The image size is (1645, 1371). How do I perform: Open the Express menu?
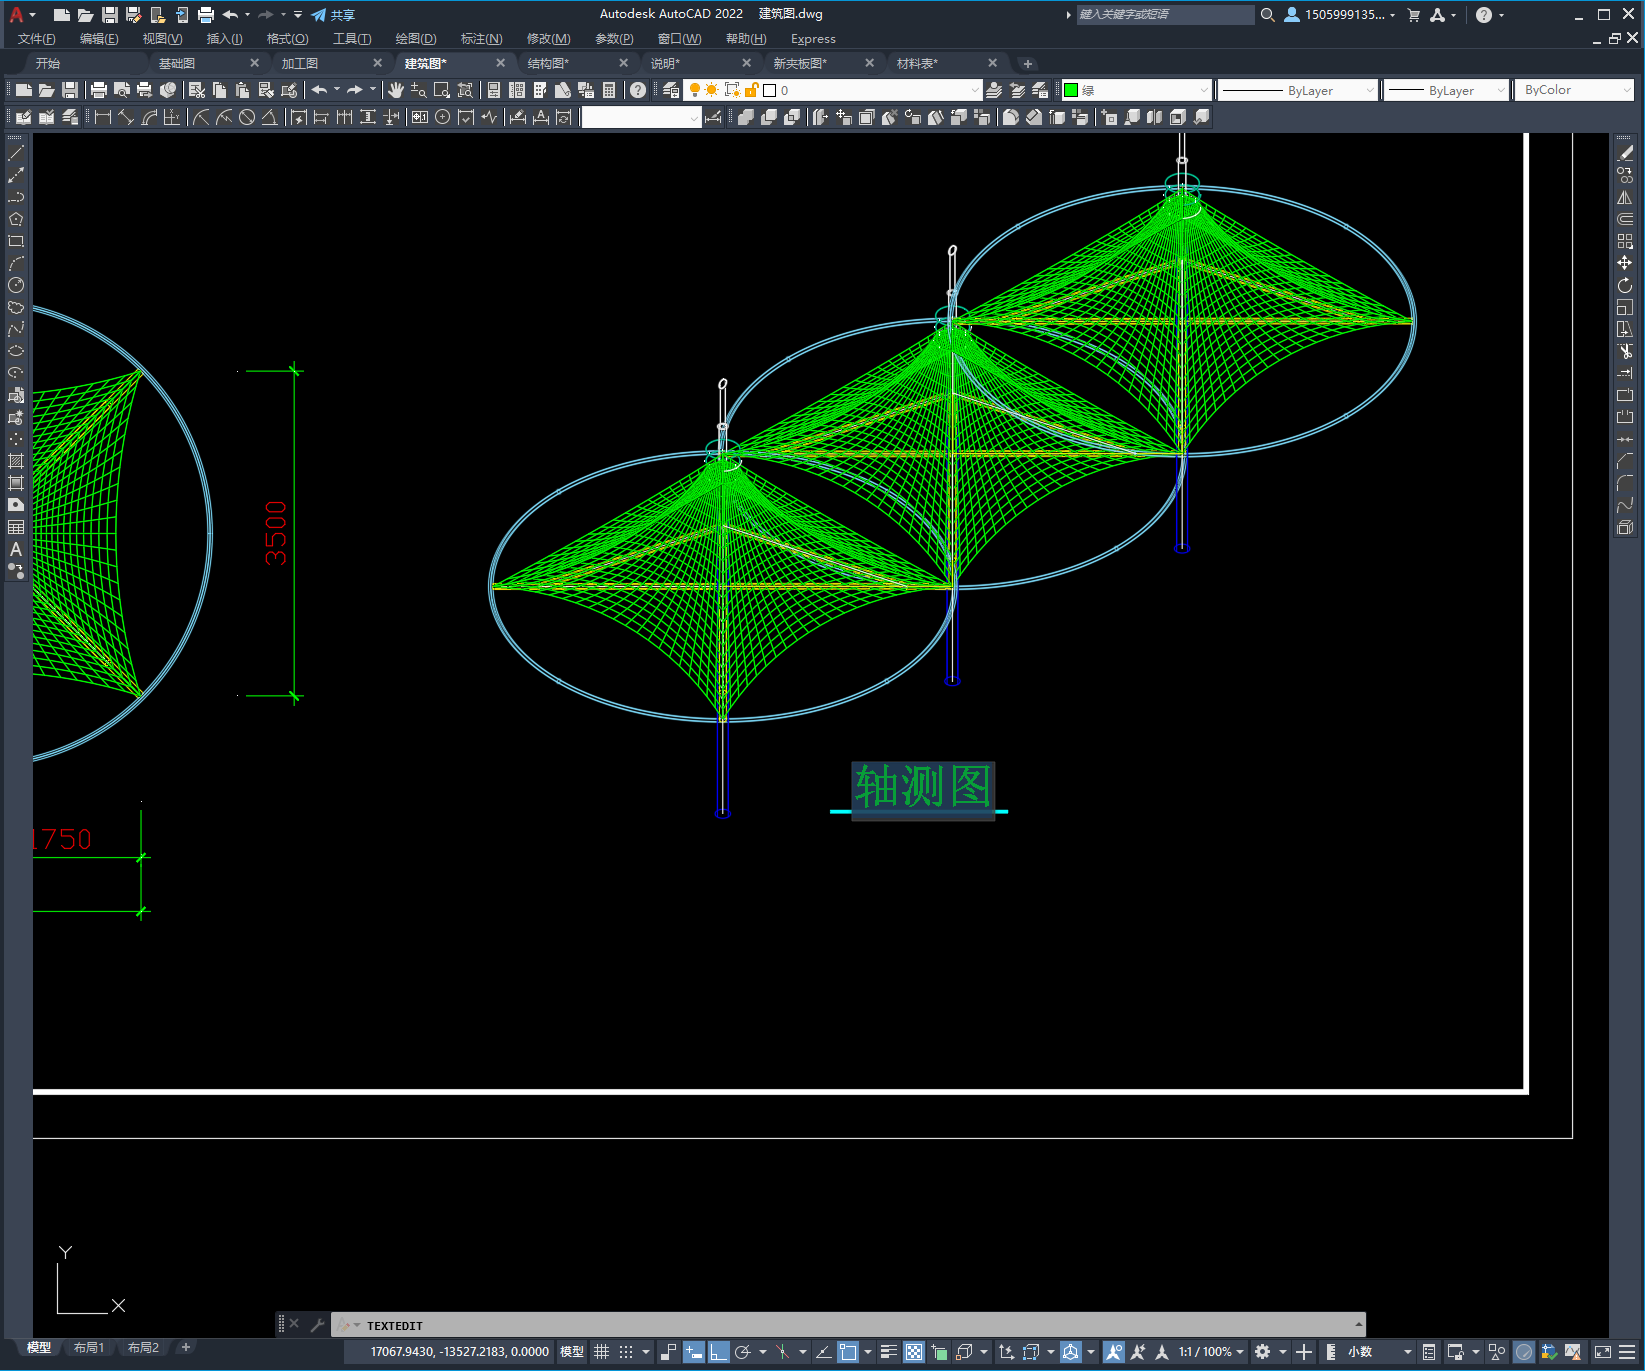point(813,39)
